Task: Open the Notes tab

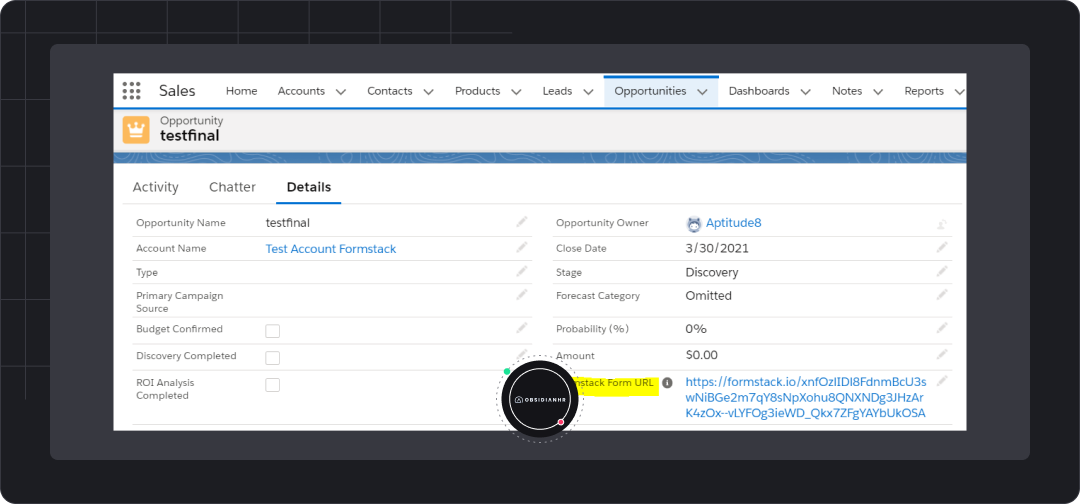Action: pyautogui.click(x=847, y=91)
